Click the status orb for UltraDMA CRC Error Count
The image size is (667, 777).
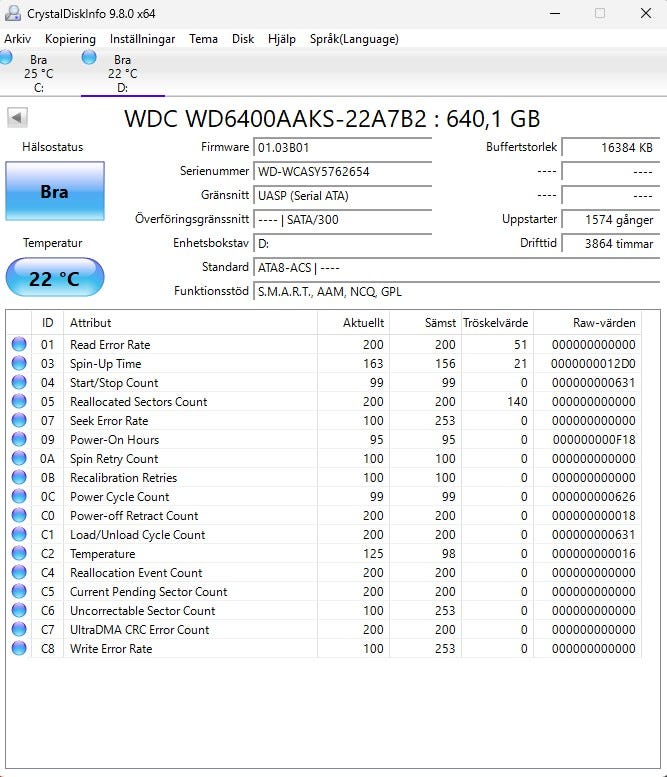[x=19, y=630]
